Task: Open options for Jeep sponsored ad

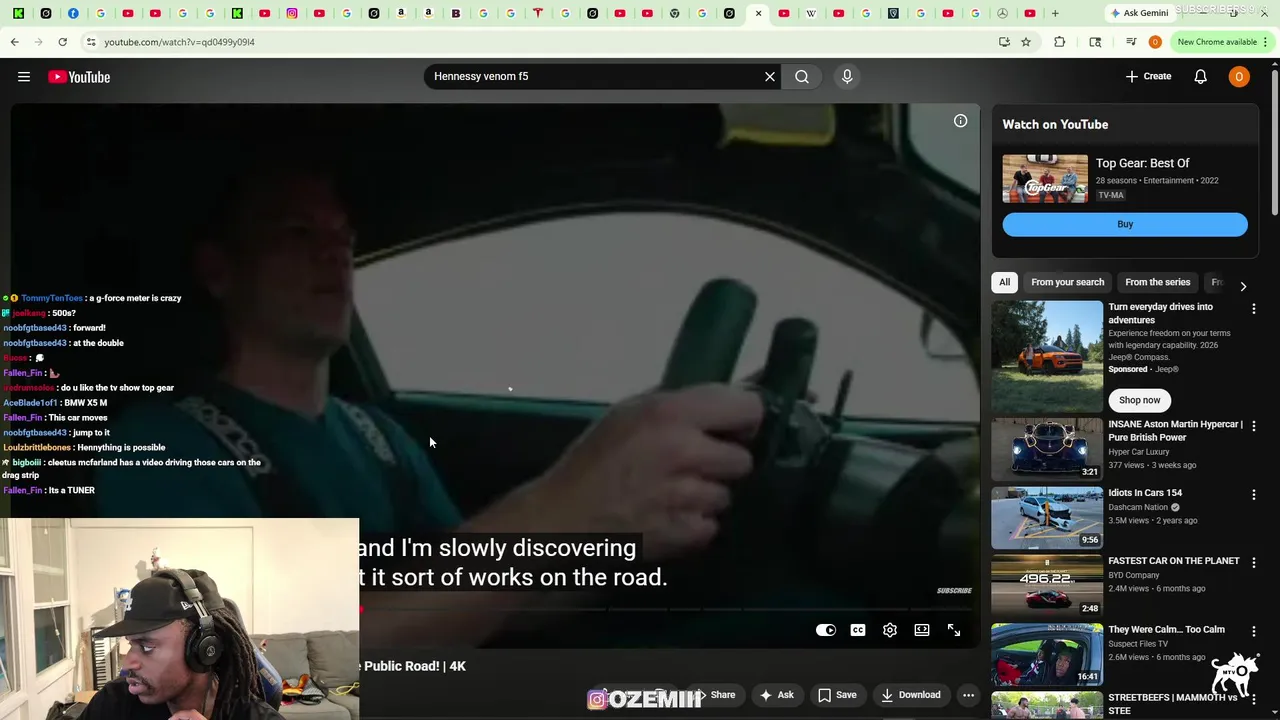Action: coord(1254,309)
